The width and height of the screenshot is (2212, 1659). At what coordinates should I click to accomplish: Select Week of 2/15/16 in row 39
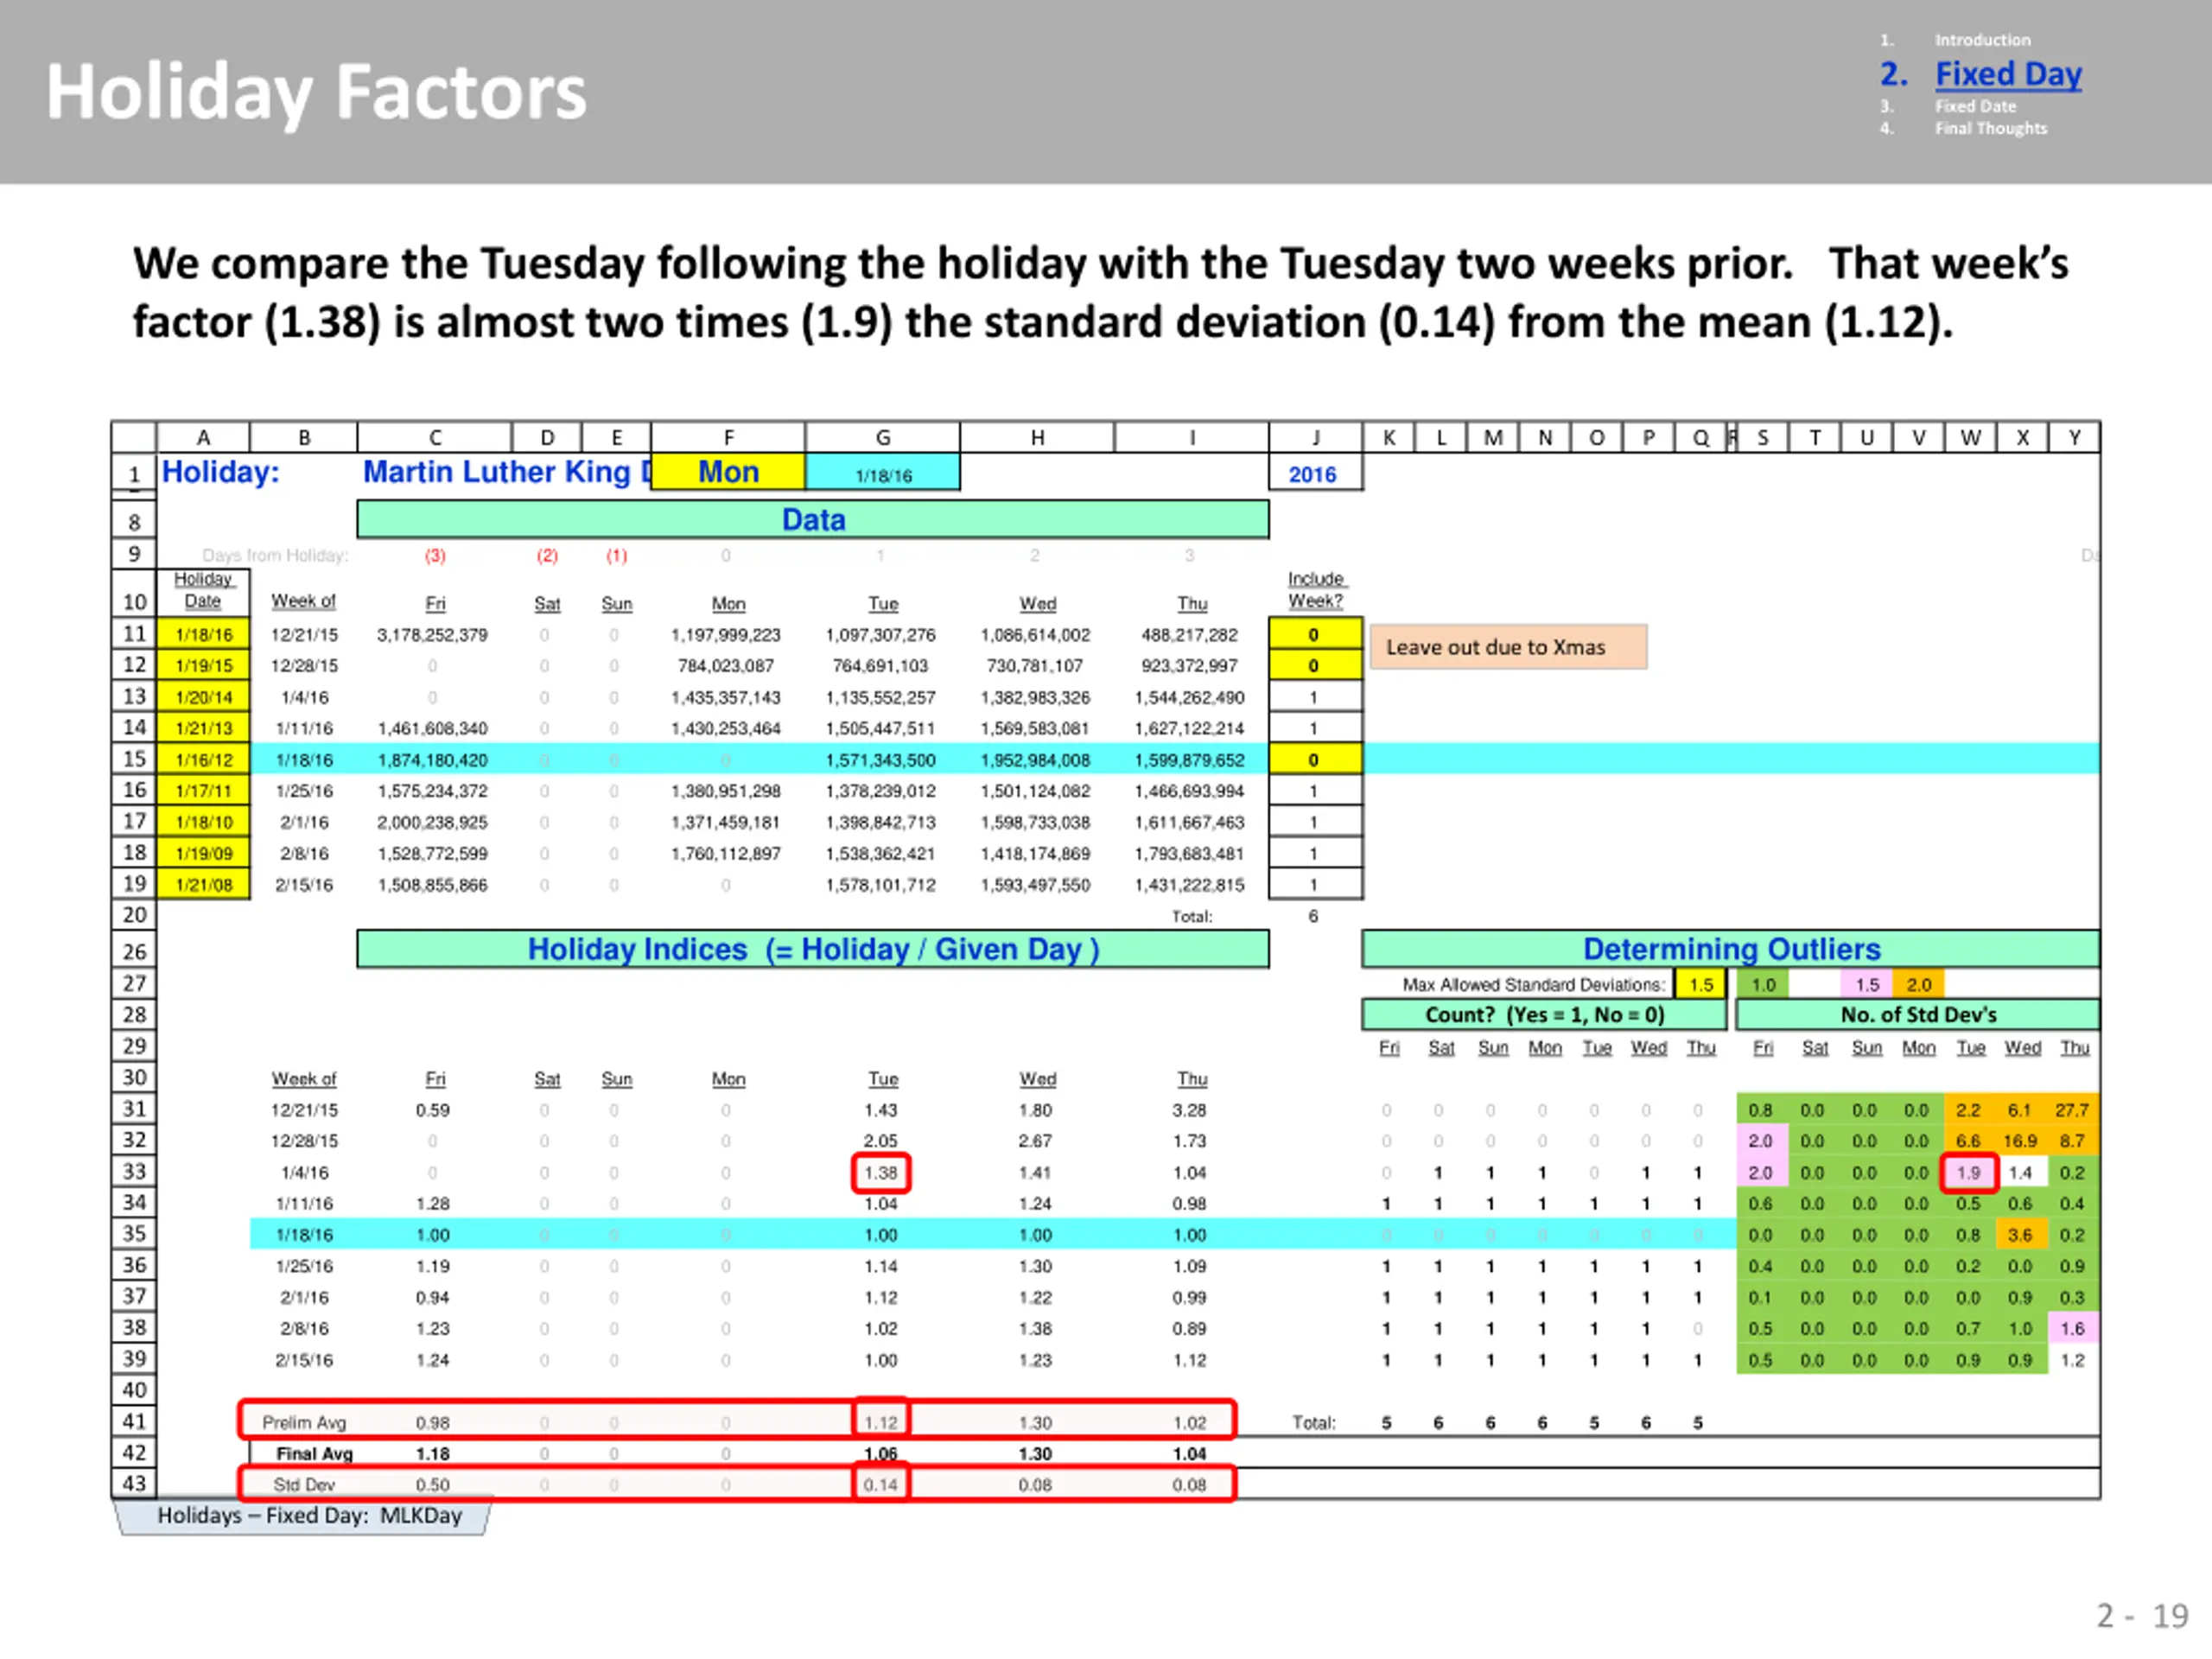304,1360
